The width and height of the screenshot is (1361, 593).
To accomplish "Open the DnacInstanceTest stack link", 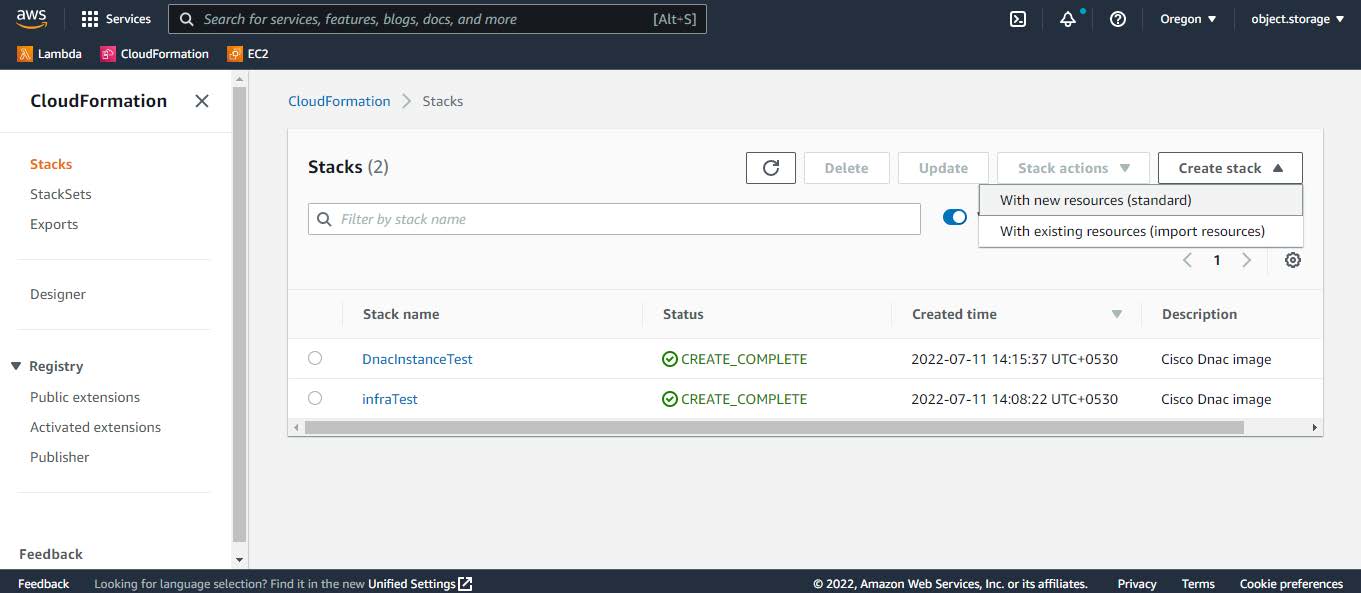I will point(417,359).
